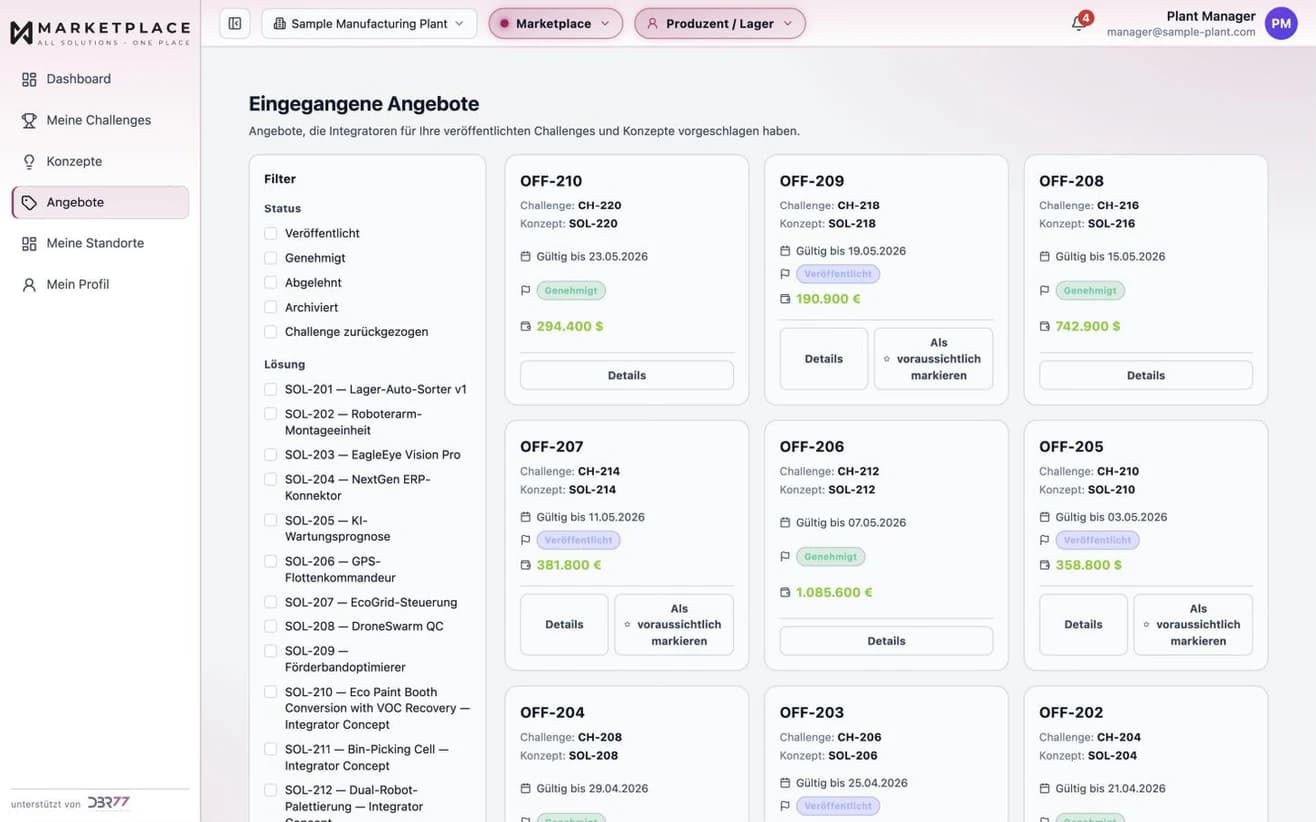Mark OFF-205 als voraussichtlich
The height and width of the screenshot is (822, 1316).
(x=1193, y=625)
